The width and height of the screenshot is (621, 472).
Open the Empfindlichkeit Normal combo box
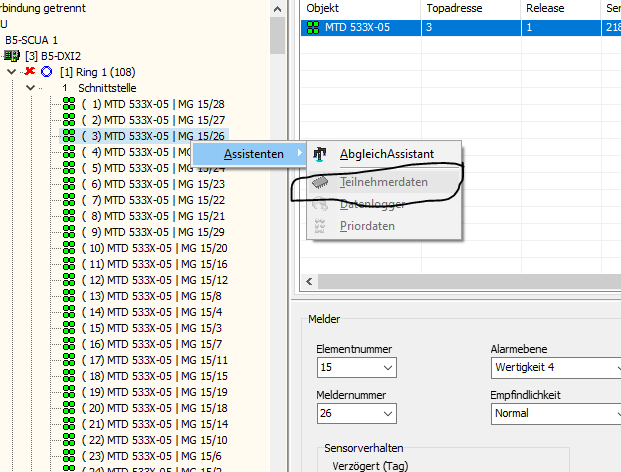(556, 414)
